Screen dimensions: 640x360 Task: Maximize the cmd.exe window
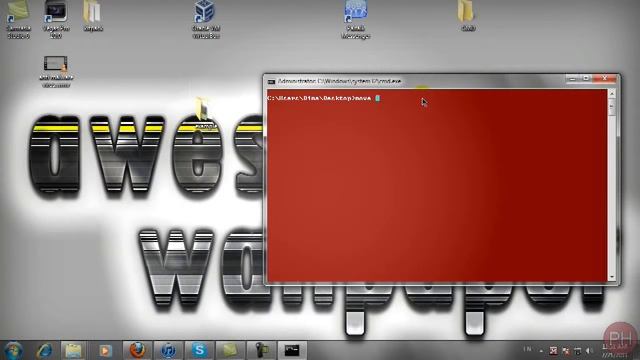click(586, 78)
